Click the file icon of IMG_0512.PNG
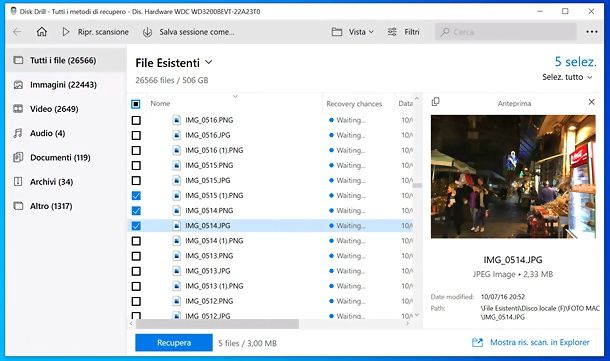Viewport: 610px width, 361px height. pos(177,301)
